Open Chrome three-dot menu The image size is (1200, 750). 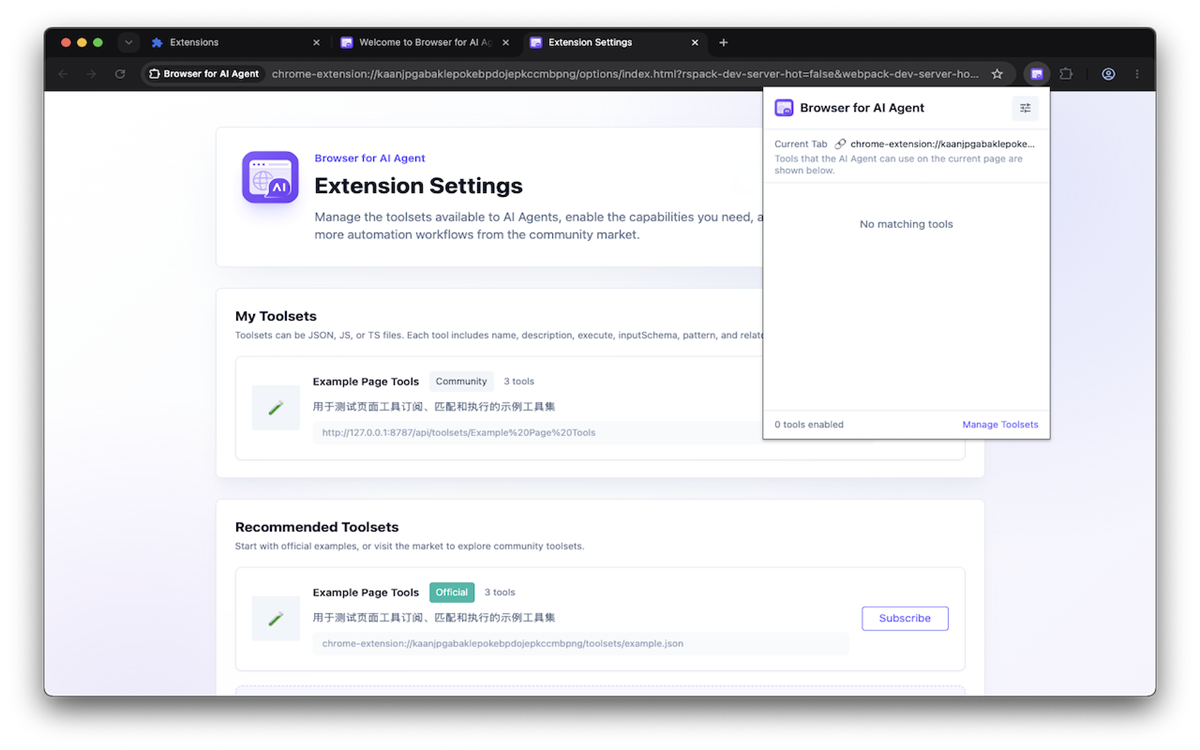pos(1137,74)
